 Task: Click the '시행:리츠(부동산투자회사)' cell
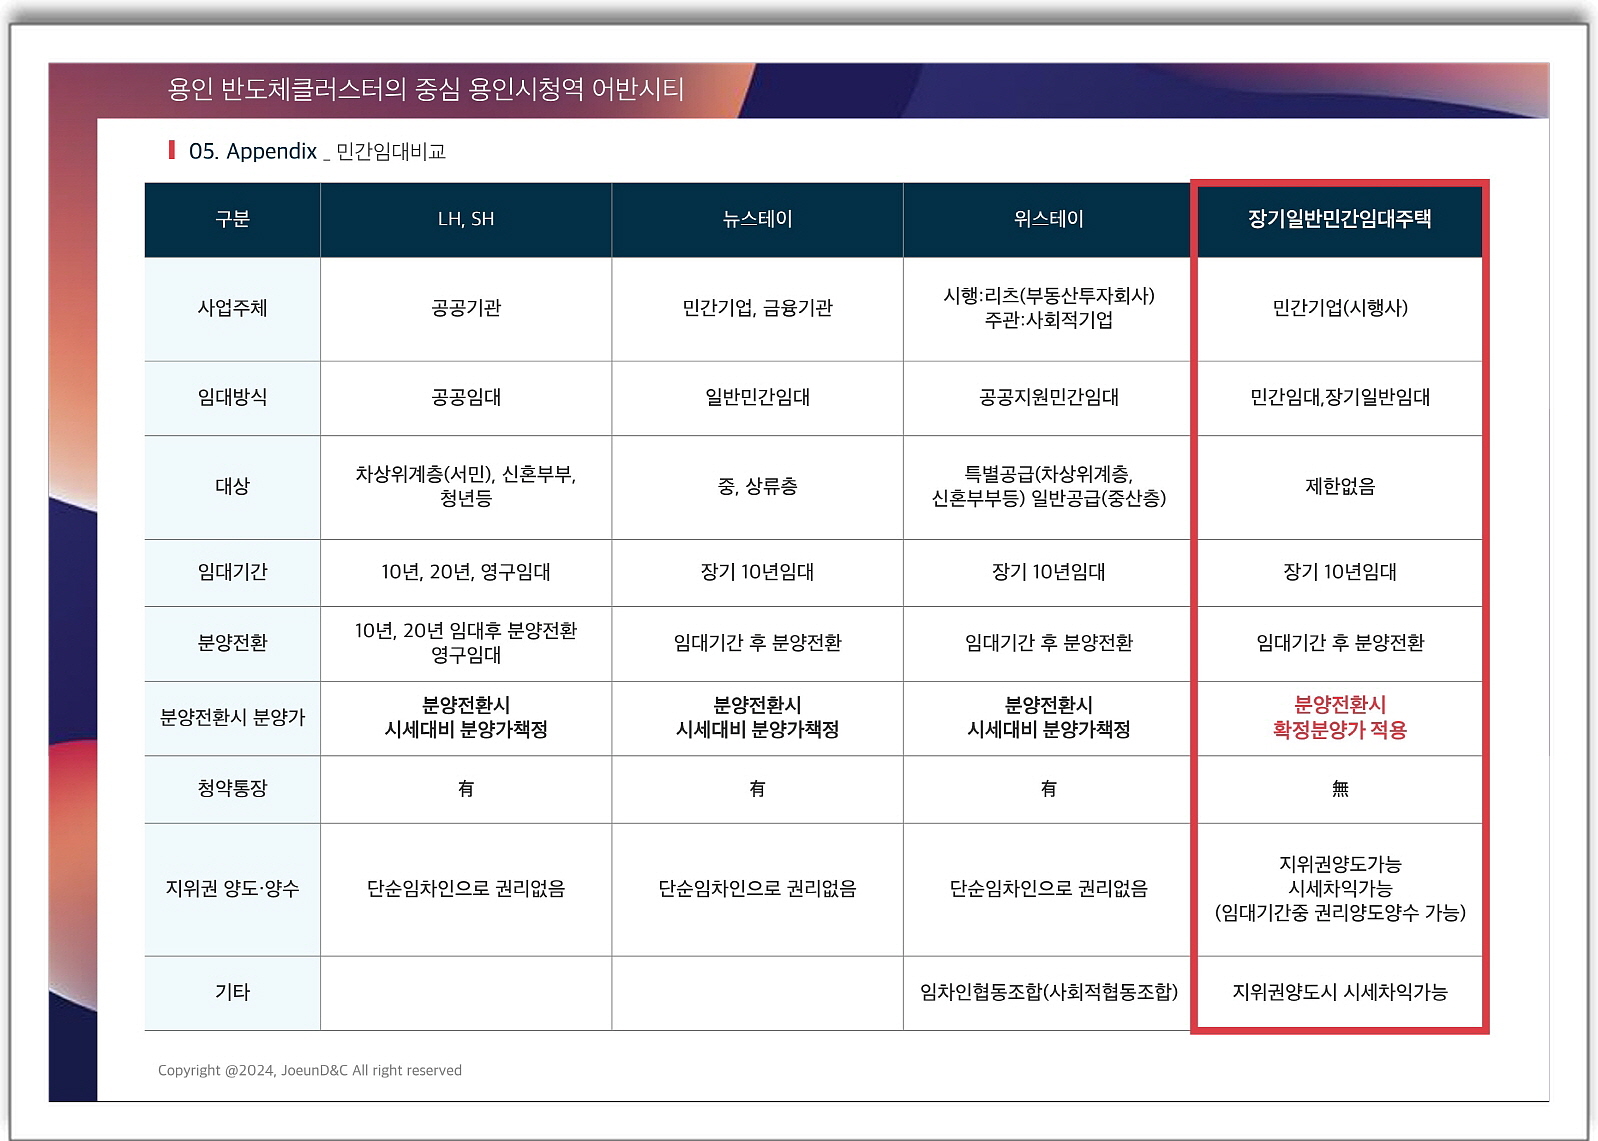tap(1048, 309)
